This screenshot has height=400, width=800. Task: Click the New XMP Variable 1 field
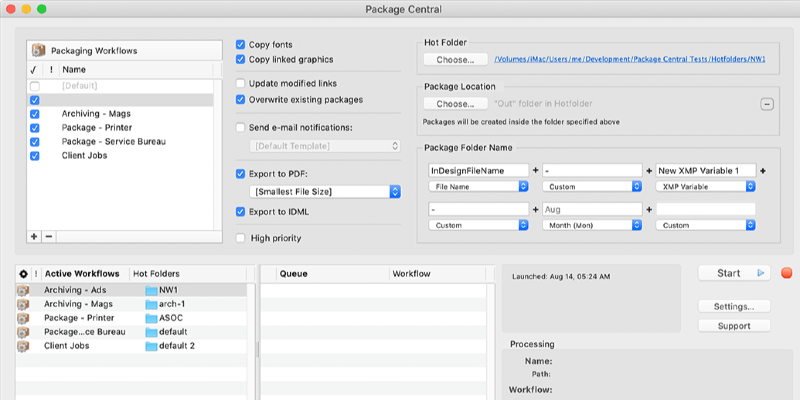pyautogui.click(x=706, y=171)
